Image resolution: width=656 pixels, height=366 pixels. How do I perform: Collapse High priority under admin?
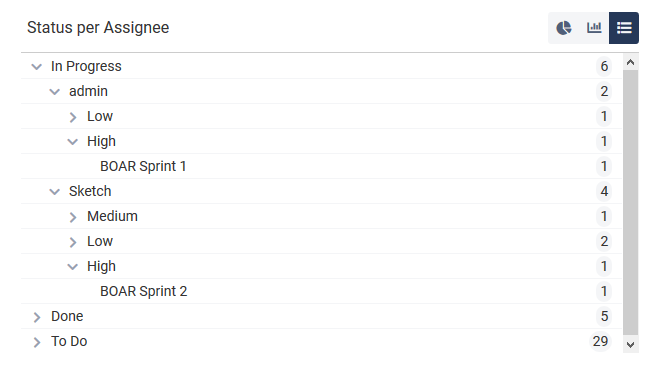[x=73, y=142]
